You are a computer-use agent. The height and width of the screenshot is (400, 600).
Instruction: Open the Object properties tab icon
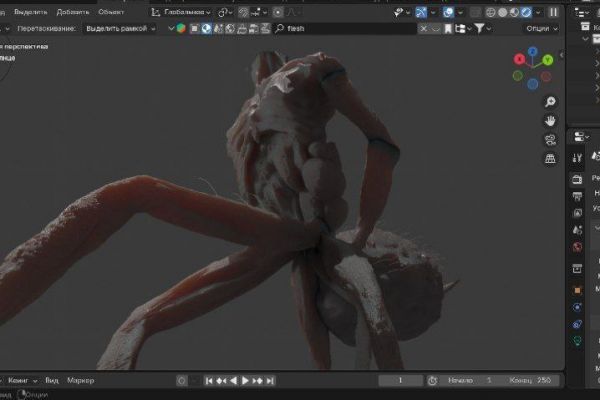tap(577, 289)
